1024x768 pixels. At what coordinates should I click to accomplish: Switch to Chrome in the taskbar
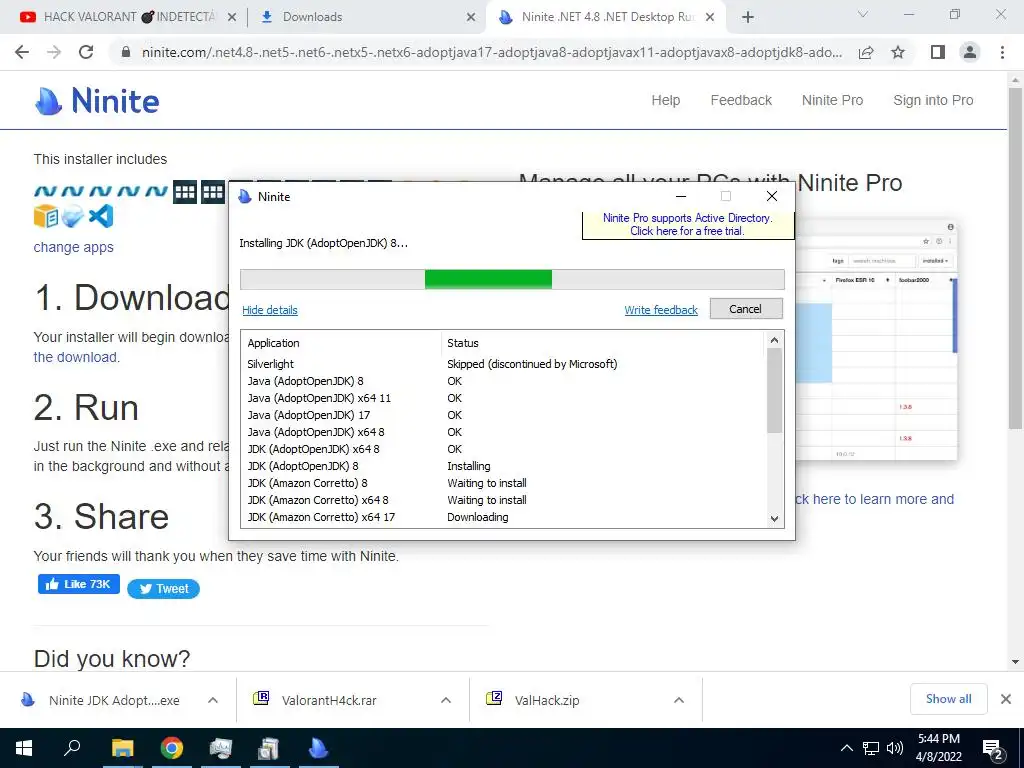(172, 748)
